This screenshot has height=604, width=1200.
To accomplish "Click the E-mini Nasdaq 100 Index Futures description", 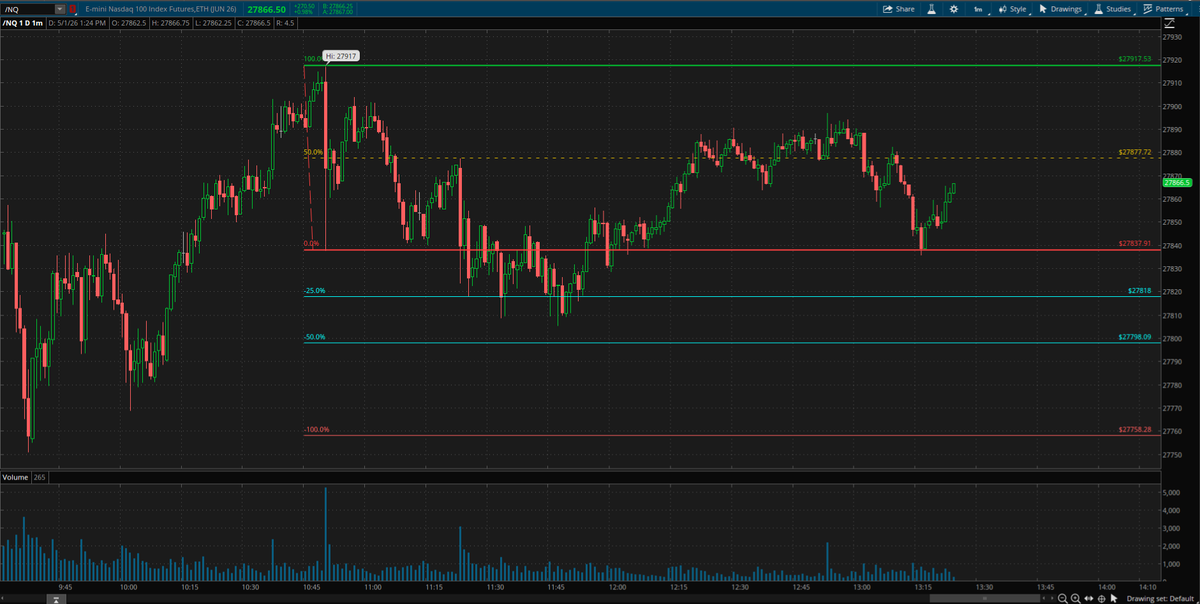I will click(x=160, y=8).
